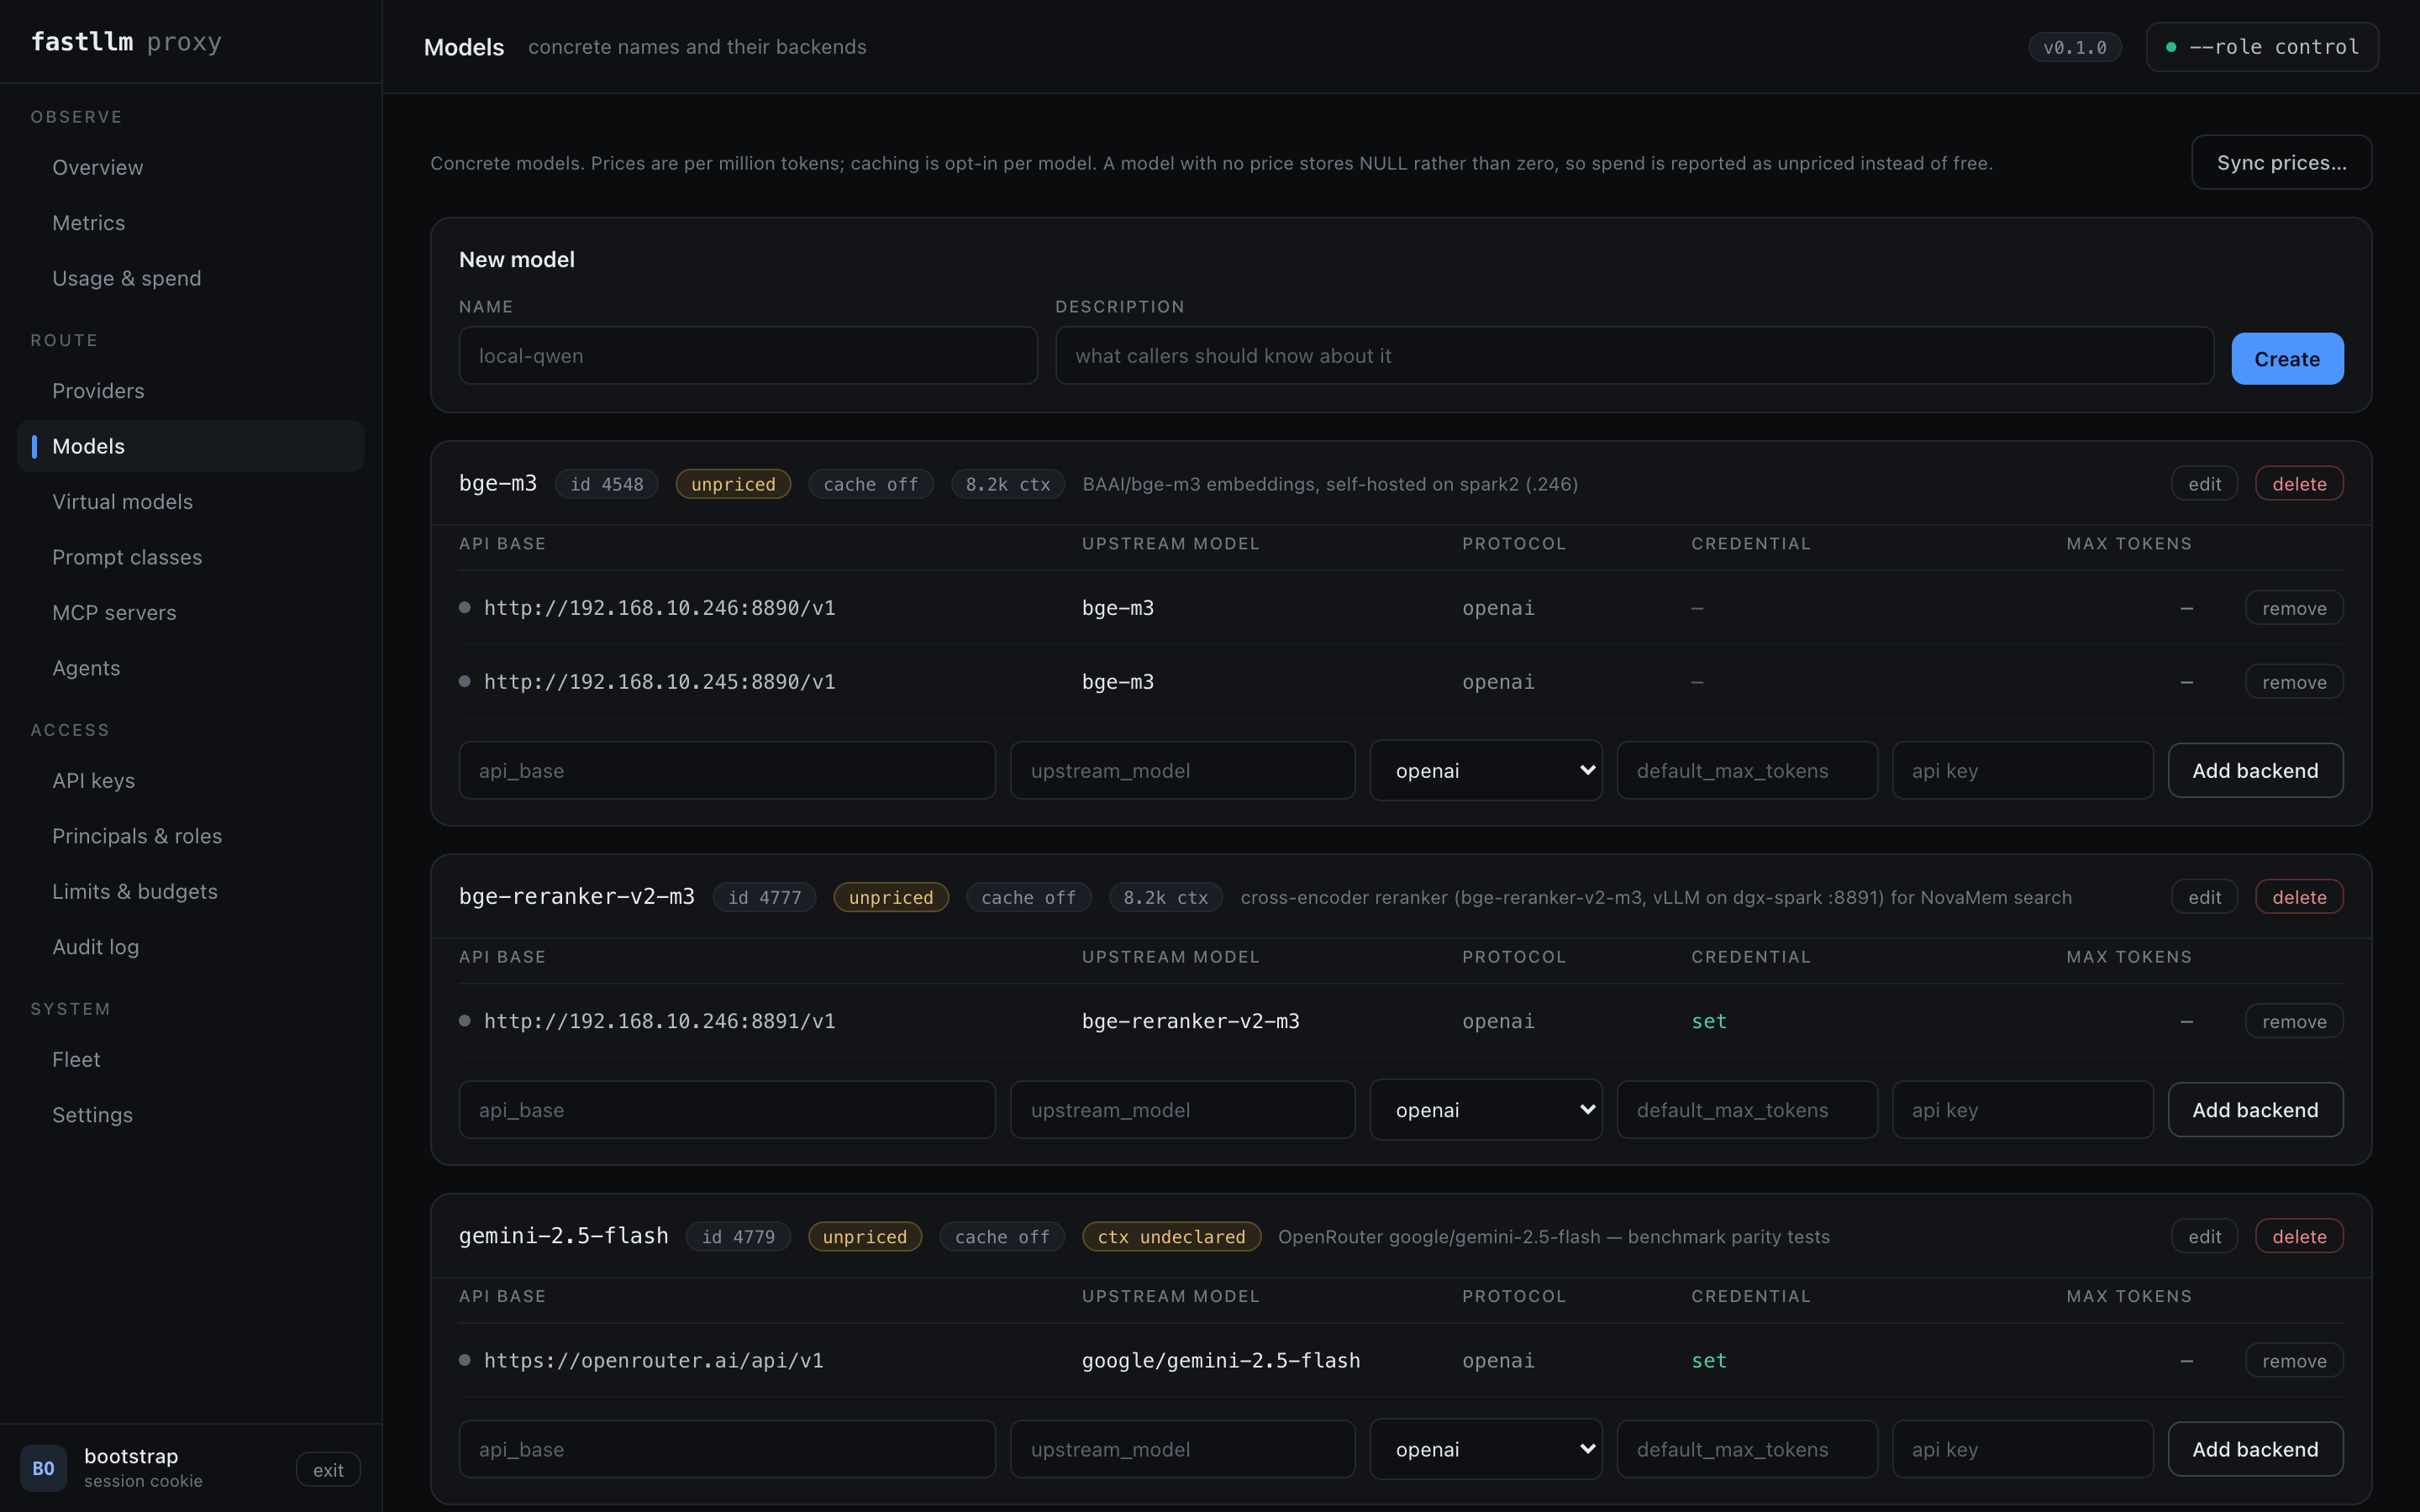
Task: Focus api_base field under gemini-2.5-flash
Action: (727, 1450)
